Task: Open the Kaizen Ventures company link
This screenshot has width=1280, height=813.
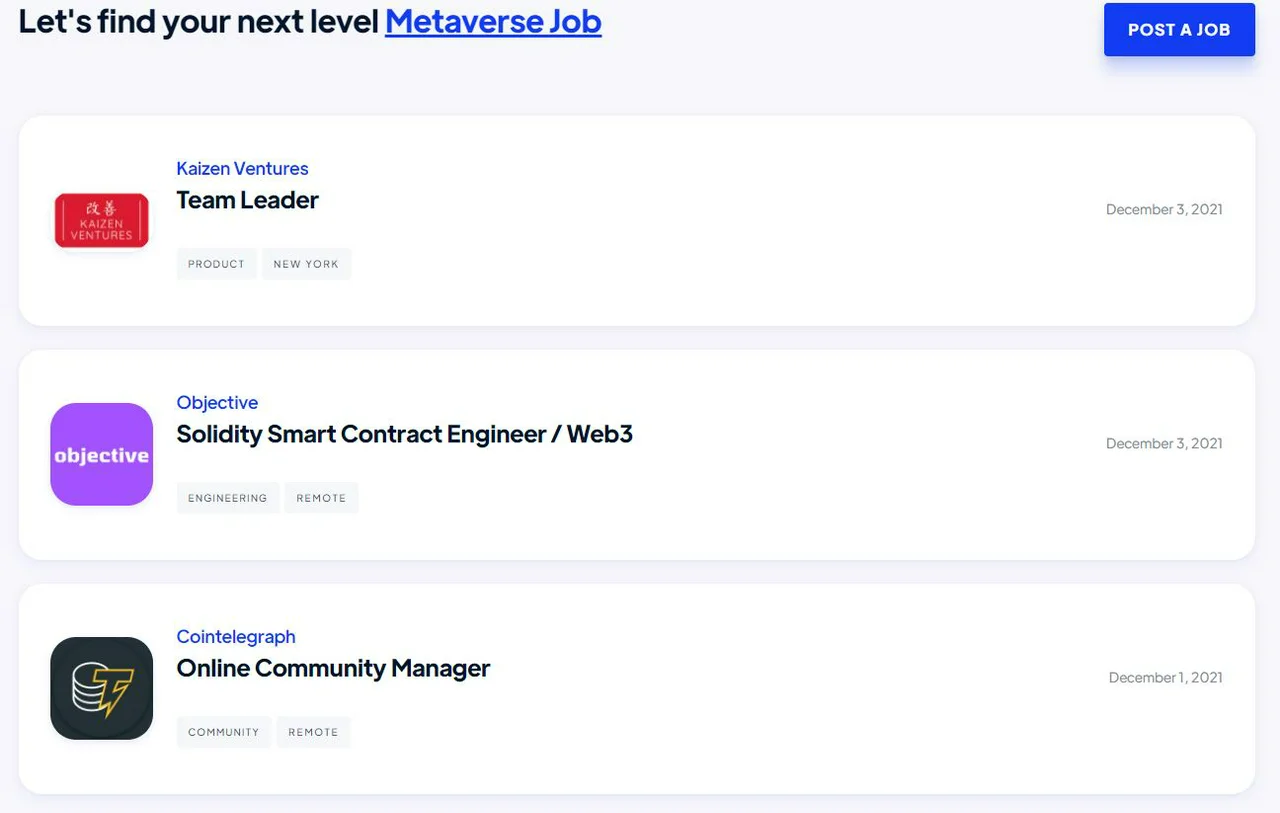Action: [x=242, y=168]
